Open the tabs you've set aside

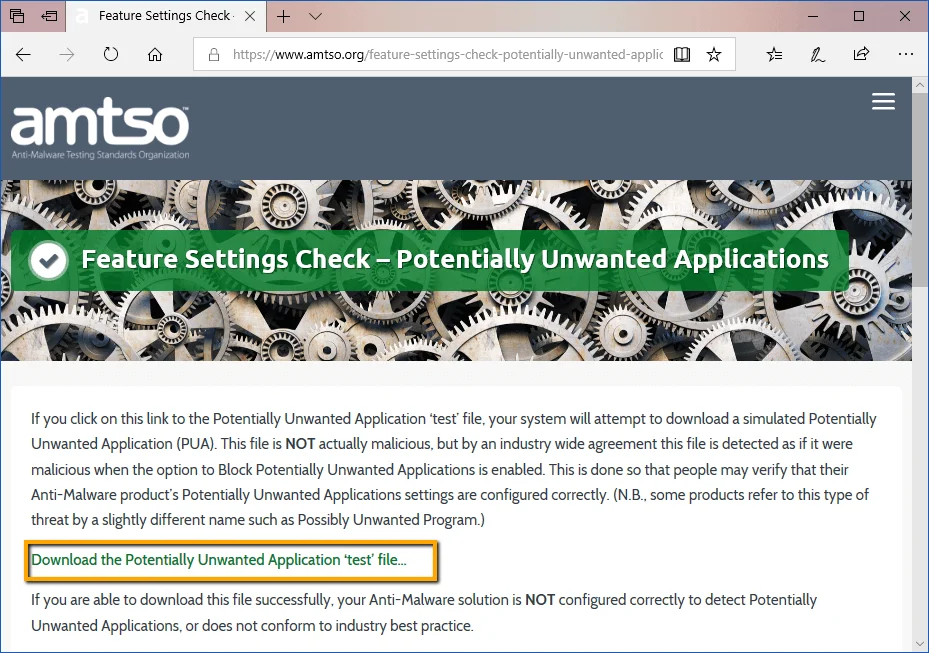click(17, 16)
